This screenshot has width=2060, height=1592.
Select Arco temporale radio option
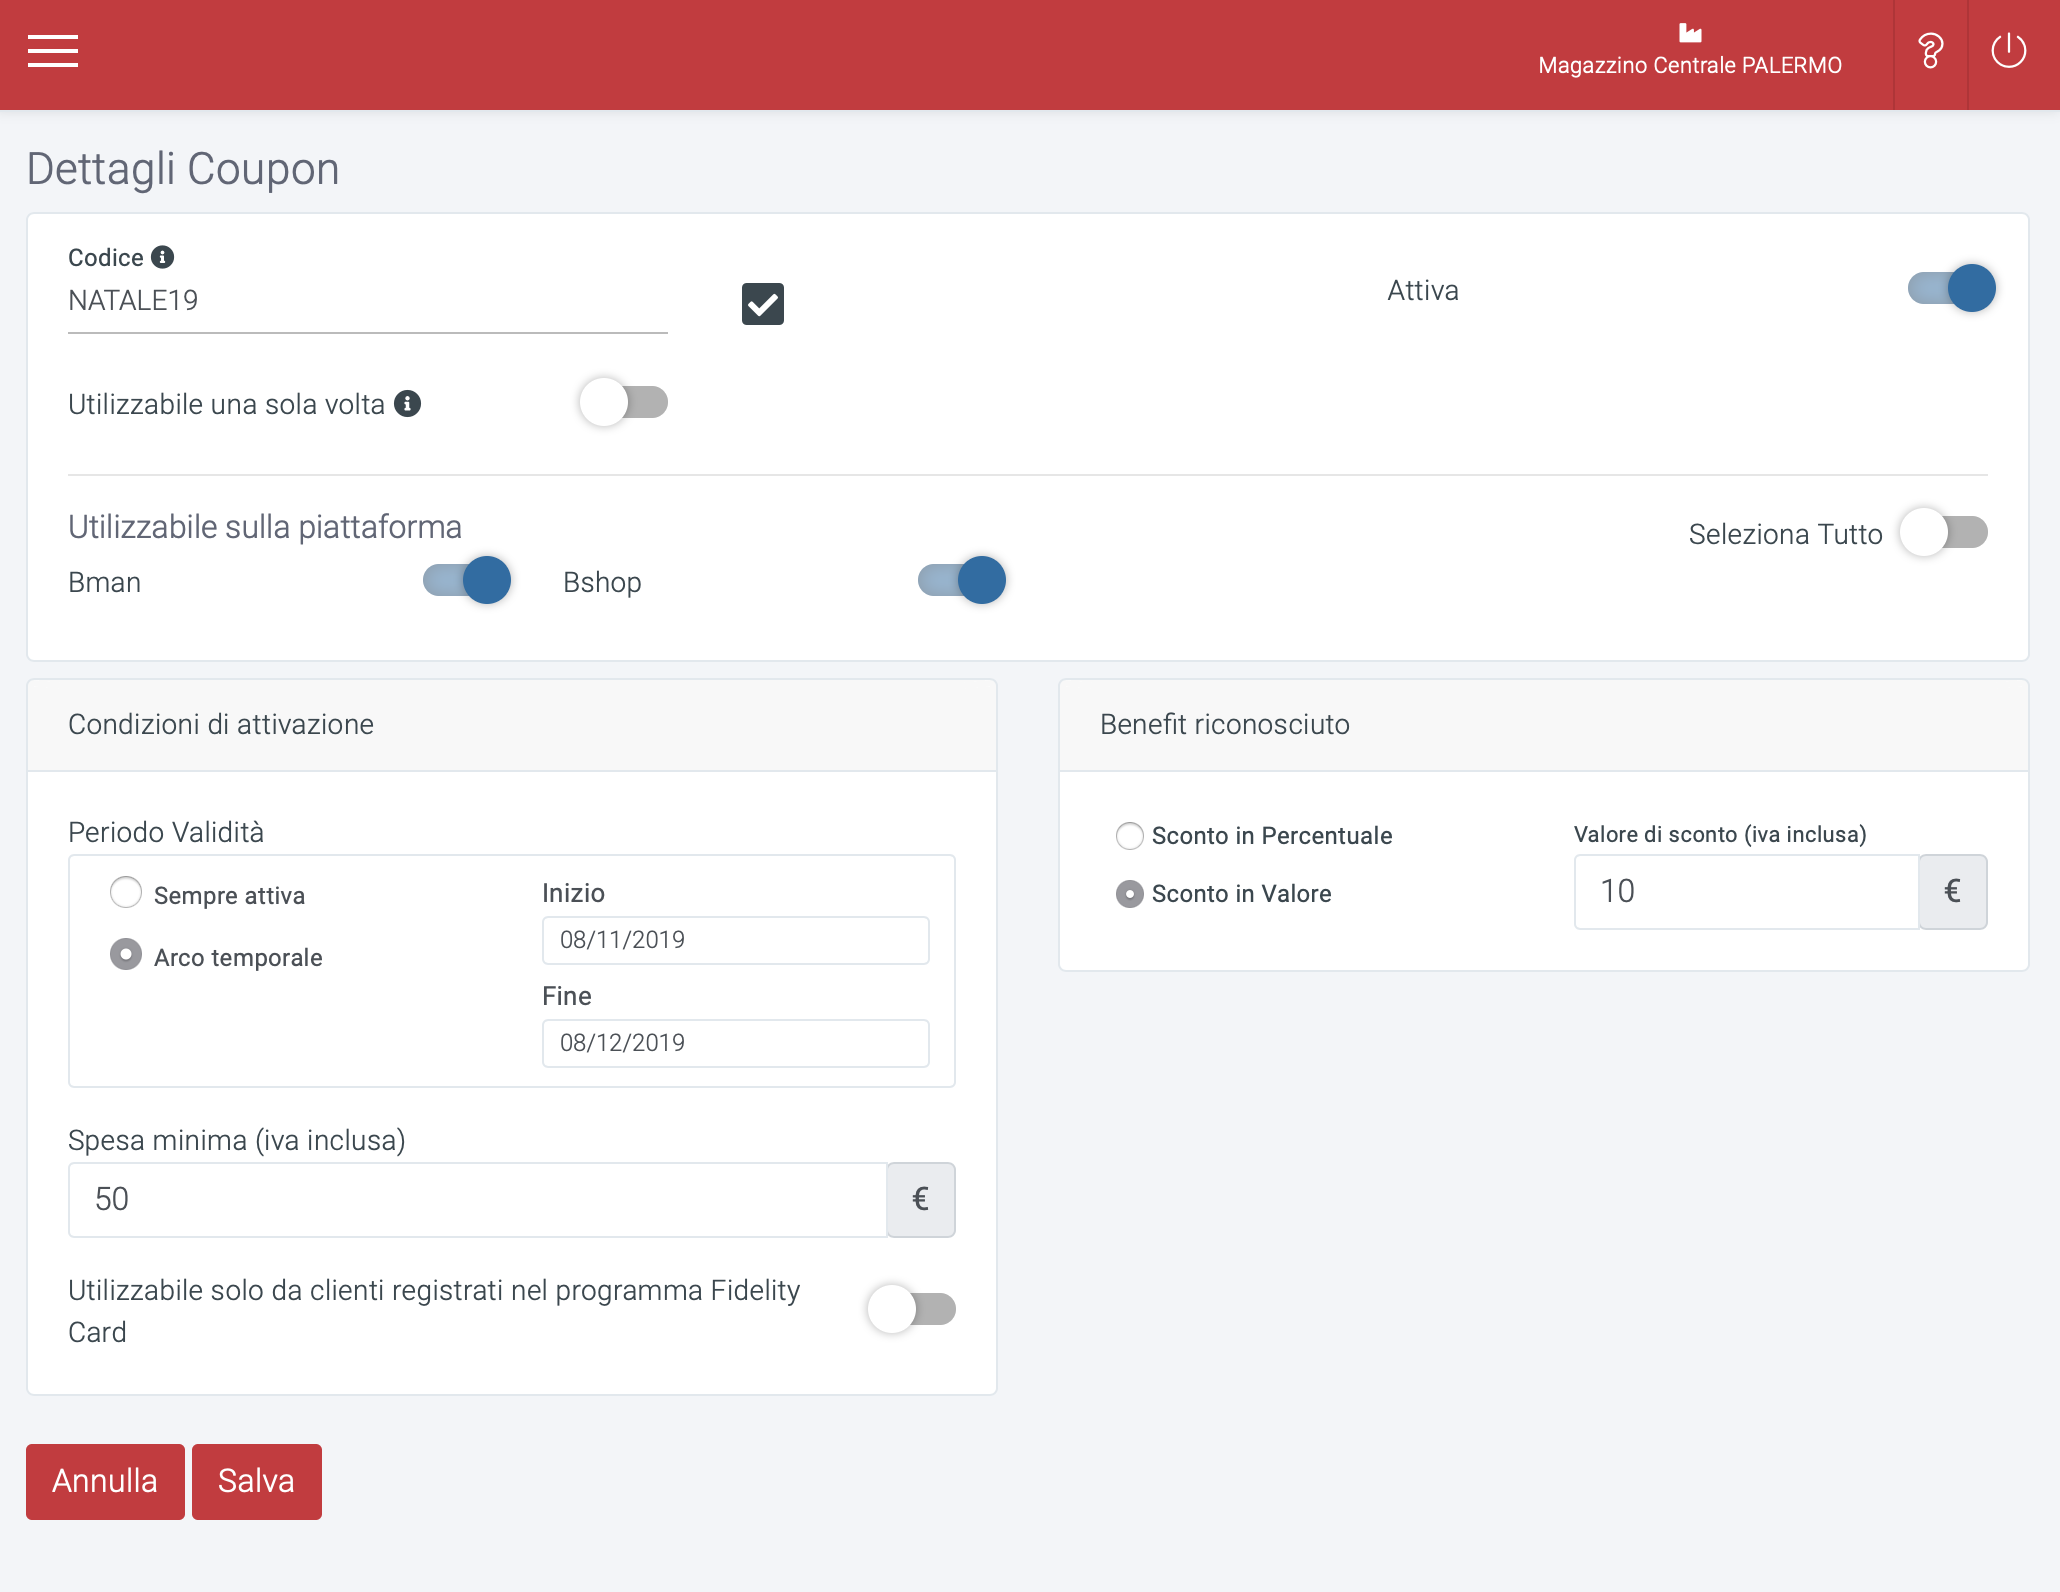pyautogui.click(x=126, y=954)
